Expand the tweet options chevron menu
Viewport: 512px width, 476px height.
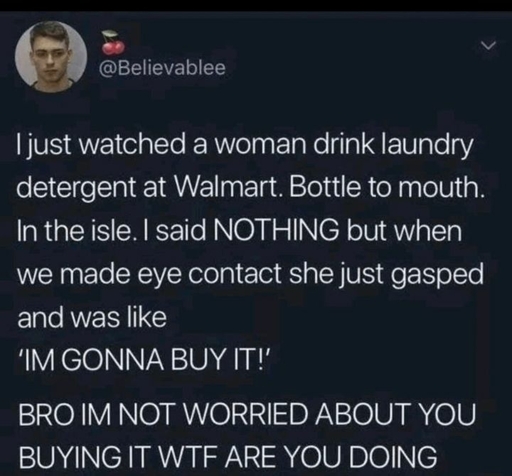490,46
